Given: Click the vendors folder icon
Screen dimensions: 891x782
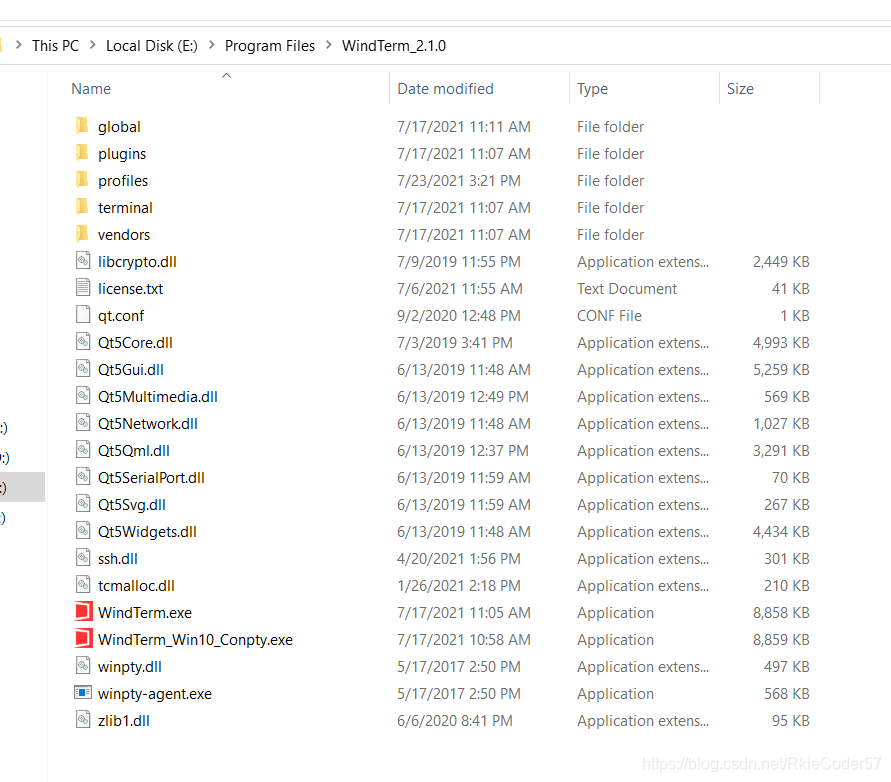Looking at the screenshot, I should point(82,234).
